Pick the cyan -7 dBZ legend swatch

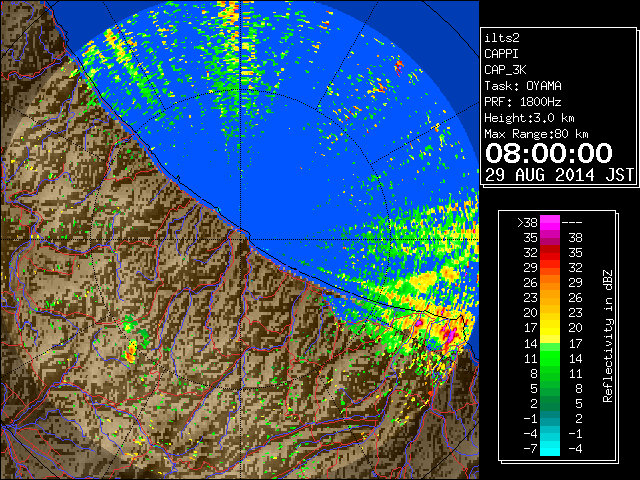pos(550,449)
